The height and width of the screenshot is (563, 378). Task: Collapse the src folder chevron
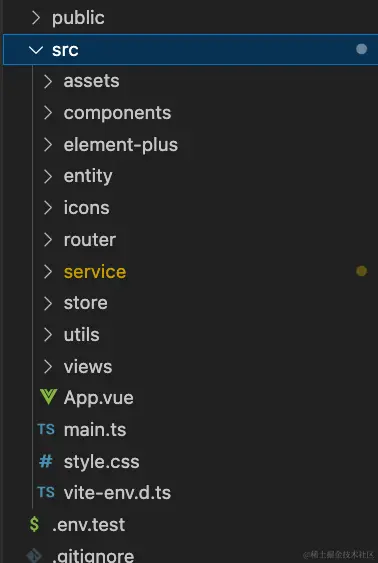click(x=36, y=50)
